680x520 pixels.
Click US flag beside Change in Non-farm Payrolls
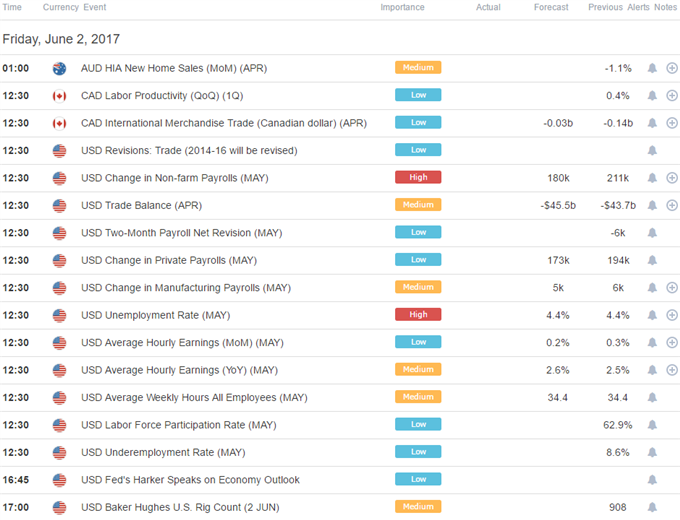pyautogui.click(x=59, y=178)
